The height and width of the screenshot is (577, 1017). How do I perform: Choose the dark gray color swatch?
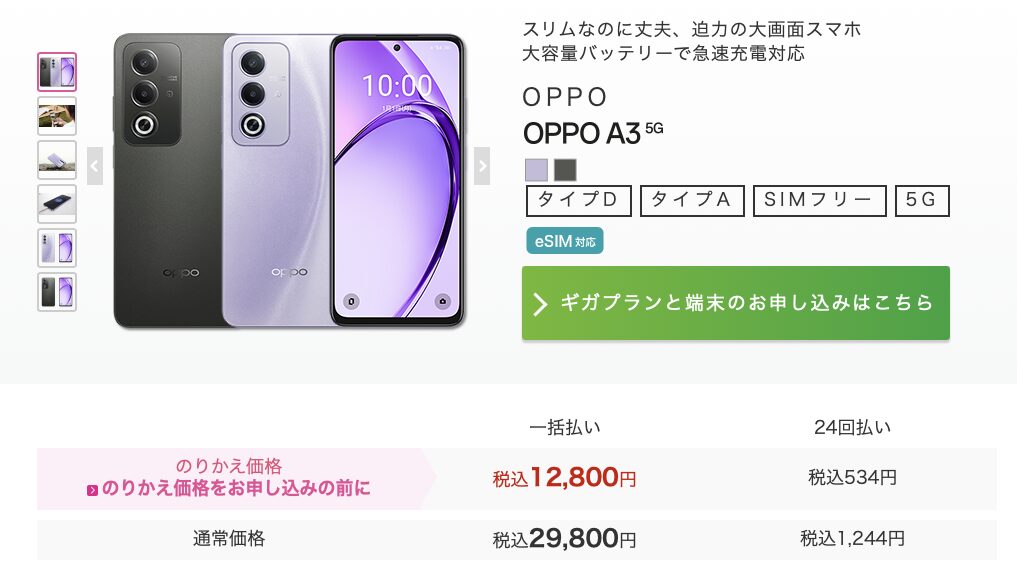pyautogui.click(x=565, y=170)
